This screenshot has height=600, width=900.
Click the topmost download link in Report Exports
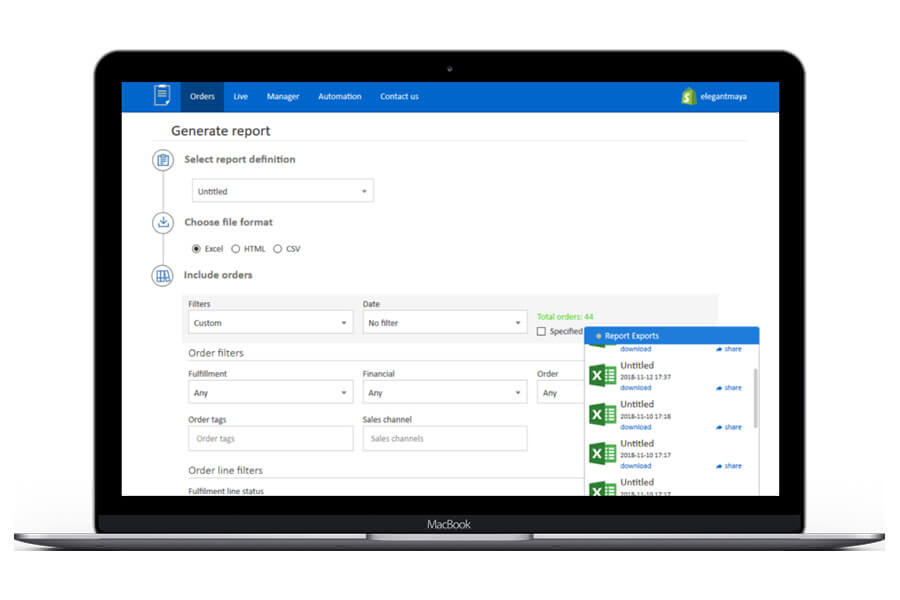point(635,349)
